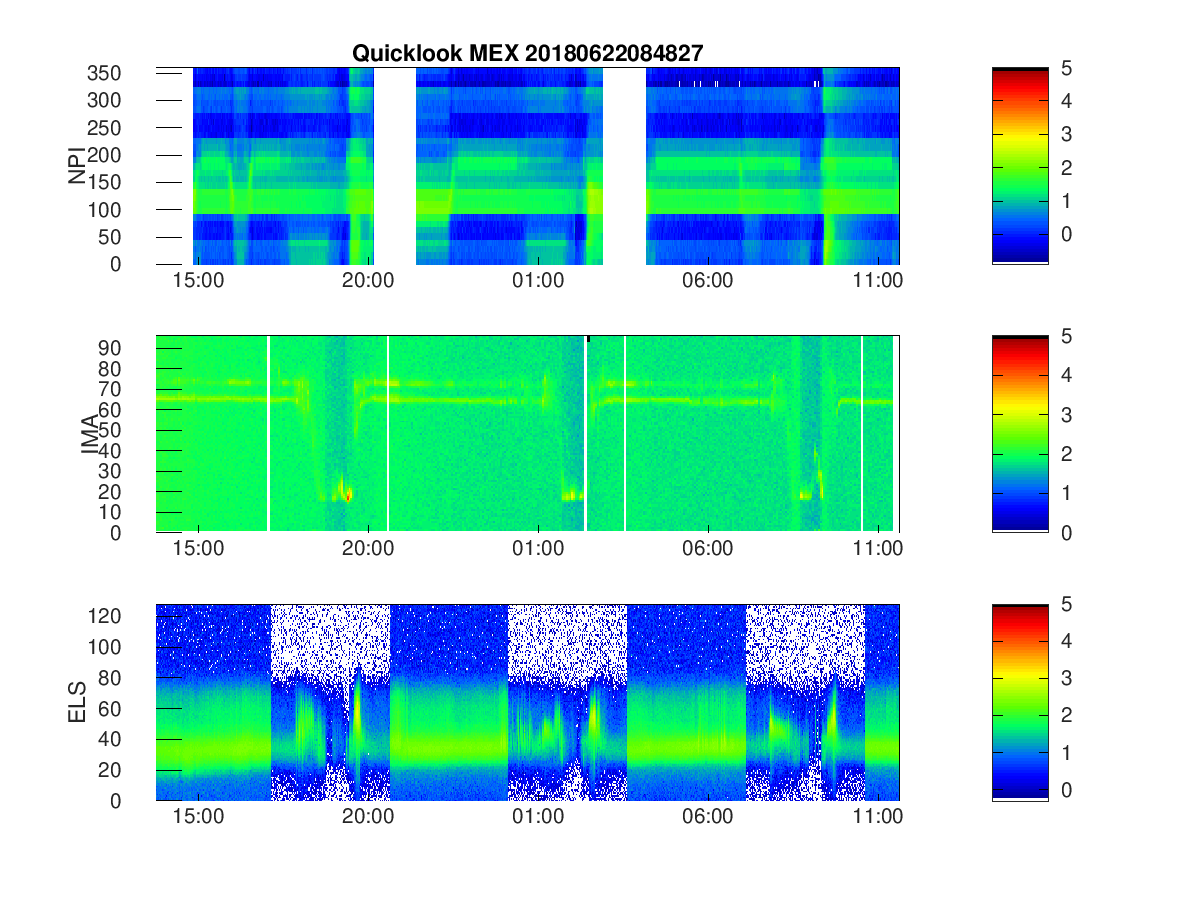Click the title "Quicklook MEX 20180622084827"
The width and height of the screenshot is (1200, 900).
click(x=527, y=54)
